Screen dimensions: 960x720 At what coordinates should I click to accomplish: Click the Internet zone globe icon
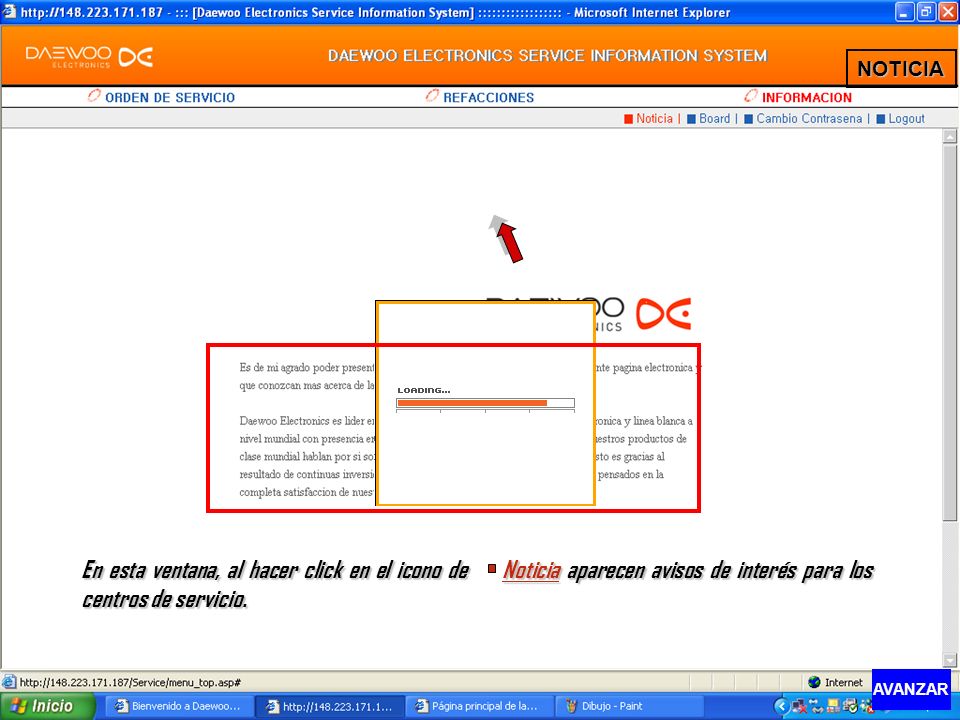(x=814, y=682)
